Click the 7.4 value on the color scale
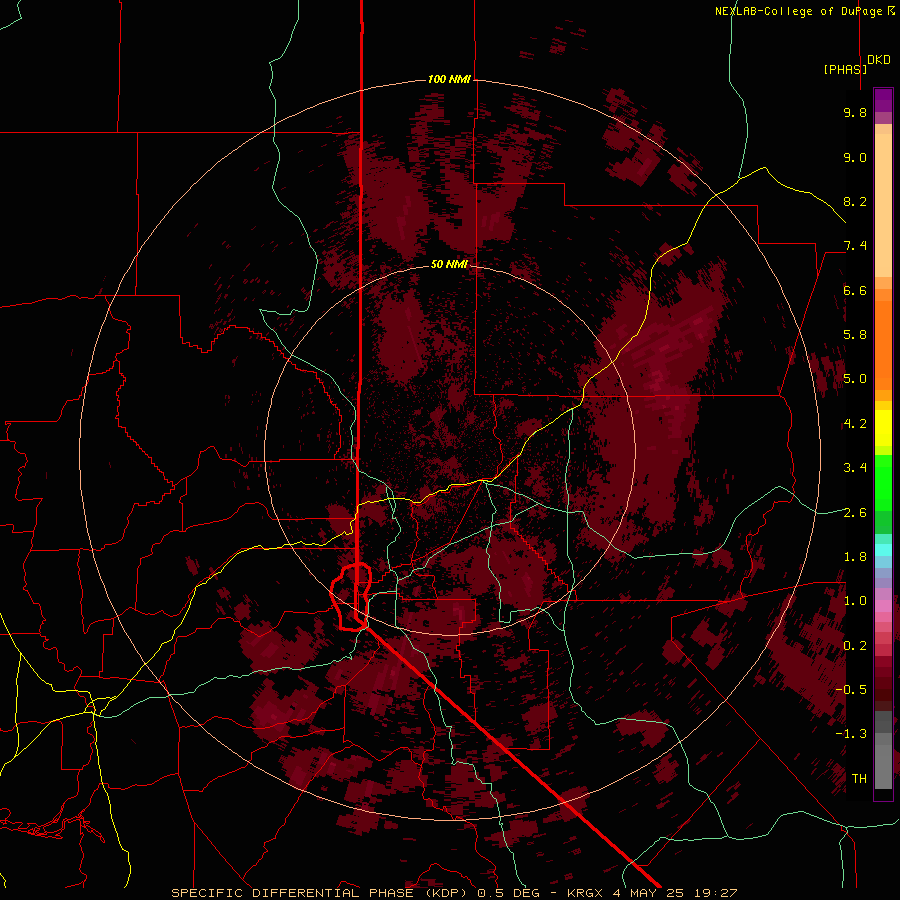 [855, 246]
